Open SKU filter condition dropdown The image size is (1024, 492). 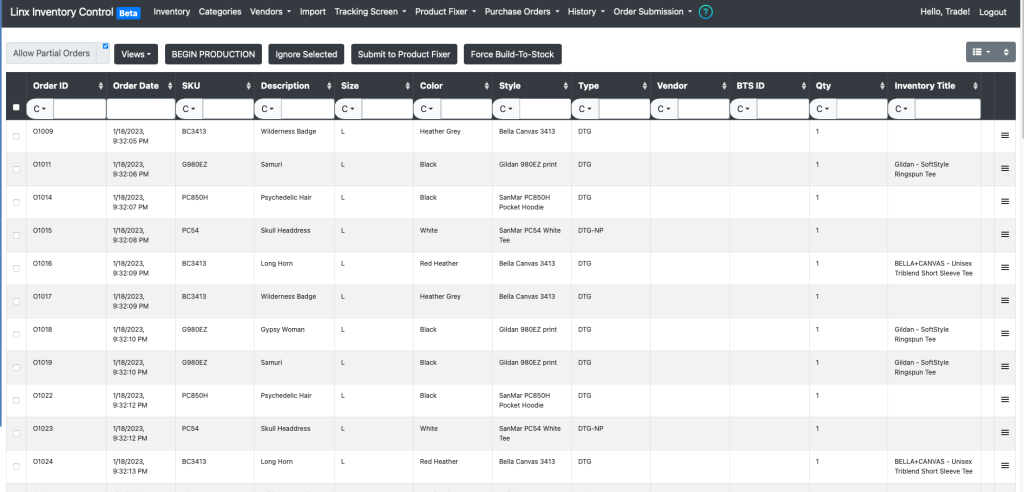coord(189,108)
